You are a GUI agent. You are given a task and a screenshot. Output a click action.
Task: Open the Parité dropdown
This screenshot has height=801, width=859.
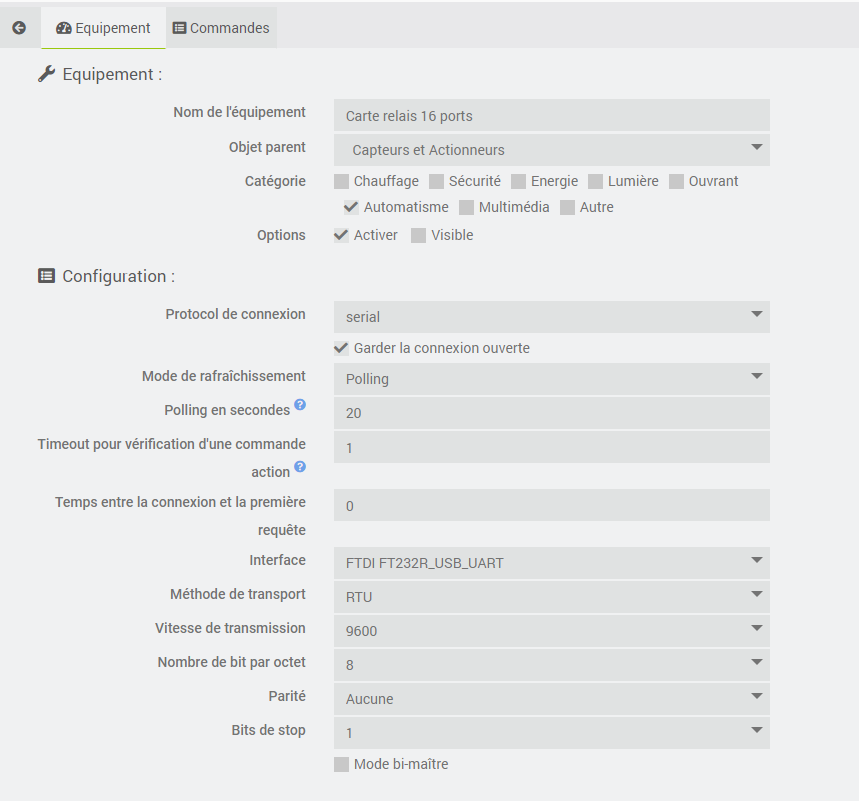551,699
